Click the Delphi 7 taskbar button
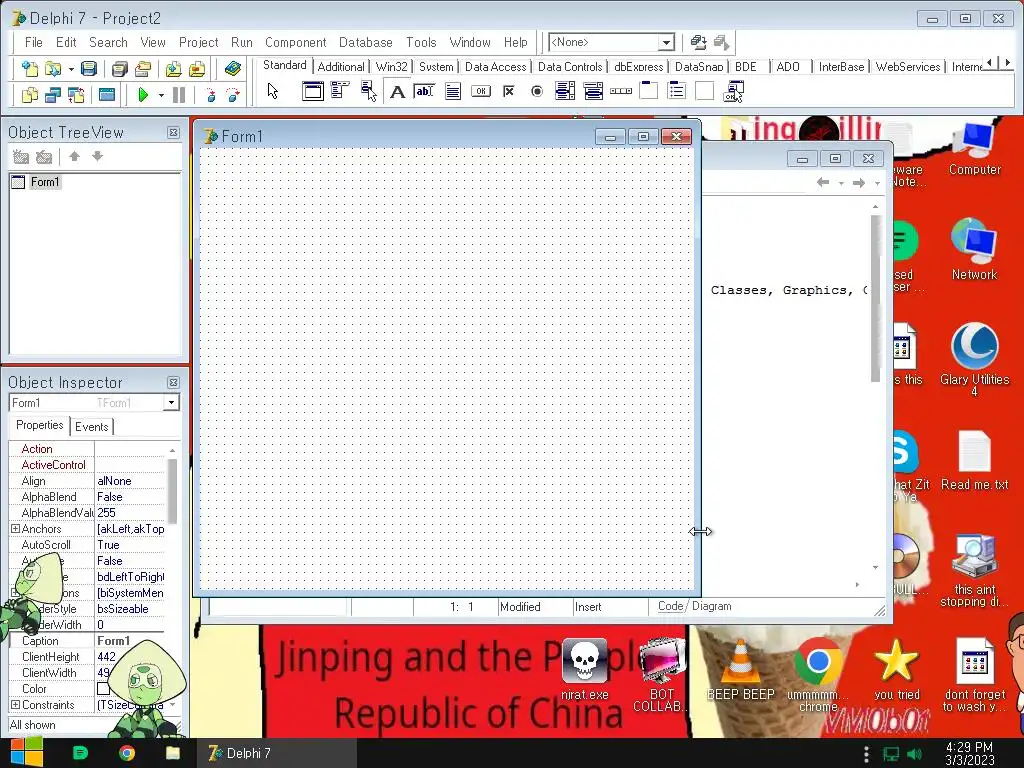This screenshot has height=768, width=1024. click(x=277, y=753)
